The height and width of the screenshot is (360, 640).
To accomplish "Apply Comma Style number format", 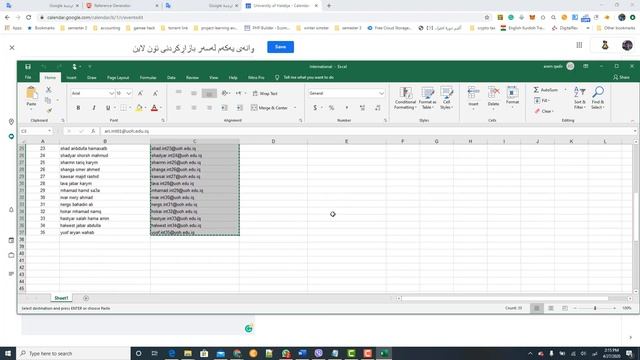I will coord(347,108).
